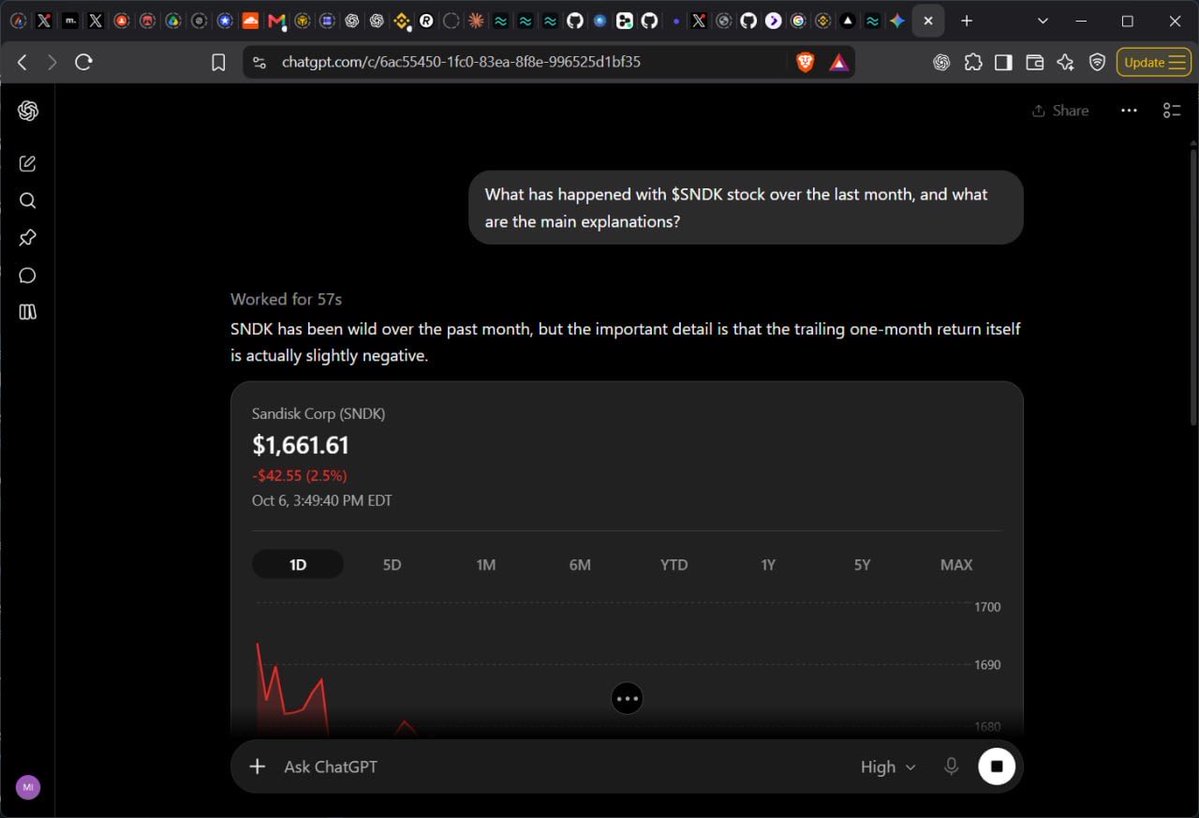Bookmark this page
This screenshot has height=818, width=1199.
point(218,62)
